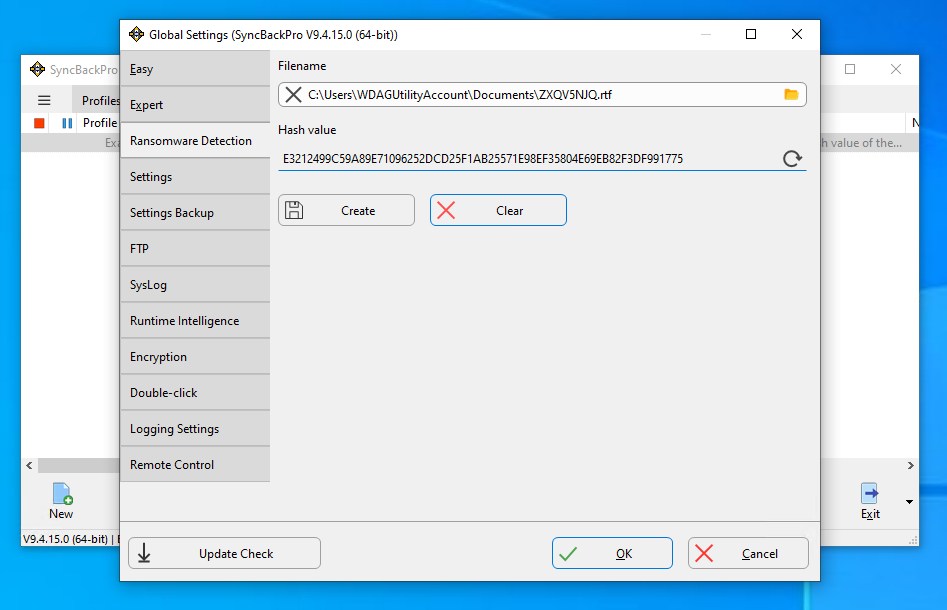Select the Ransomware Detection tab
The image size is (947, 610).
(x=195, y=141)
